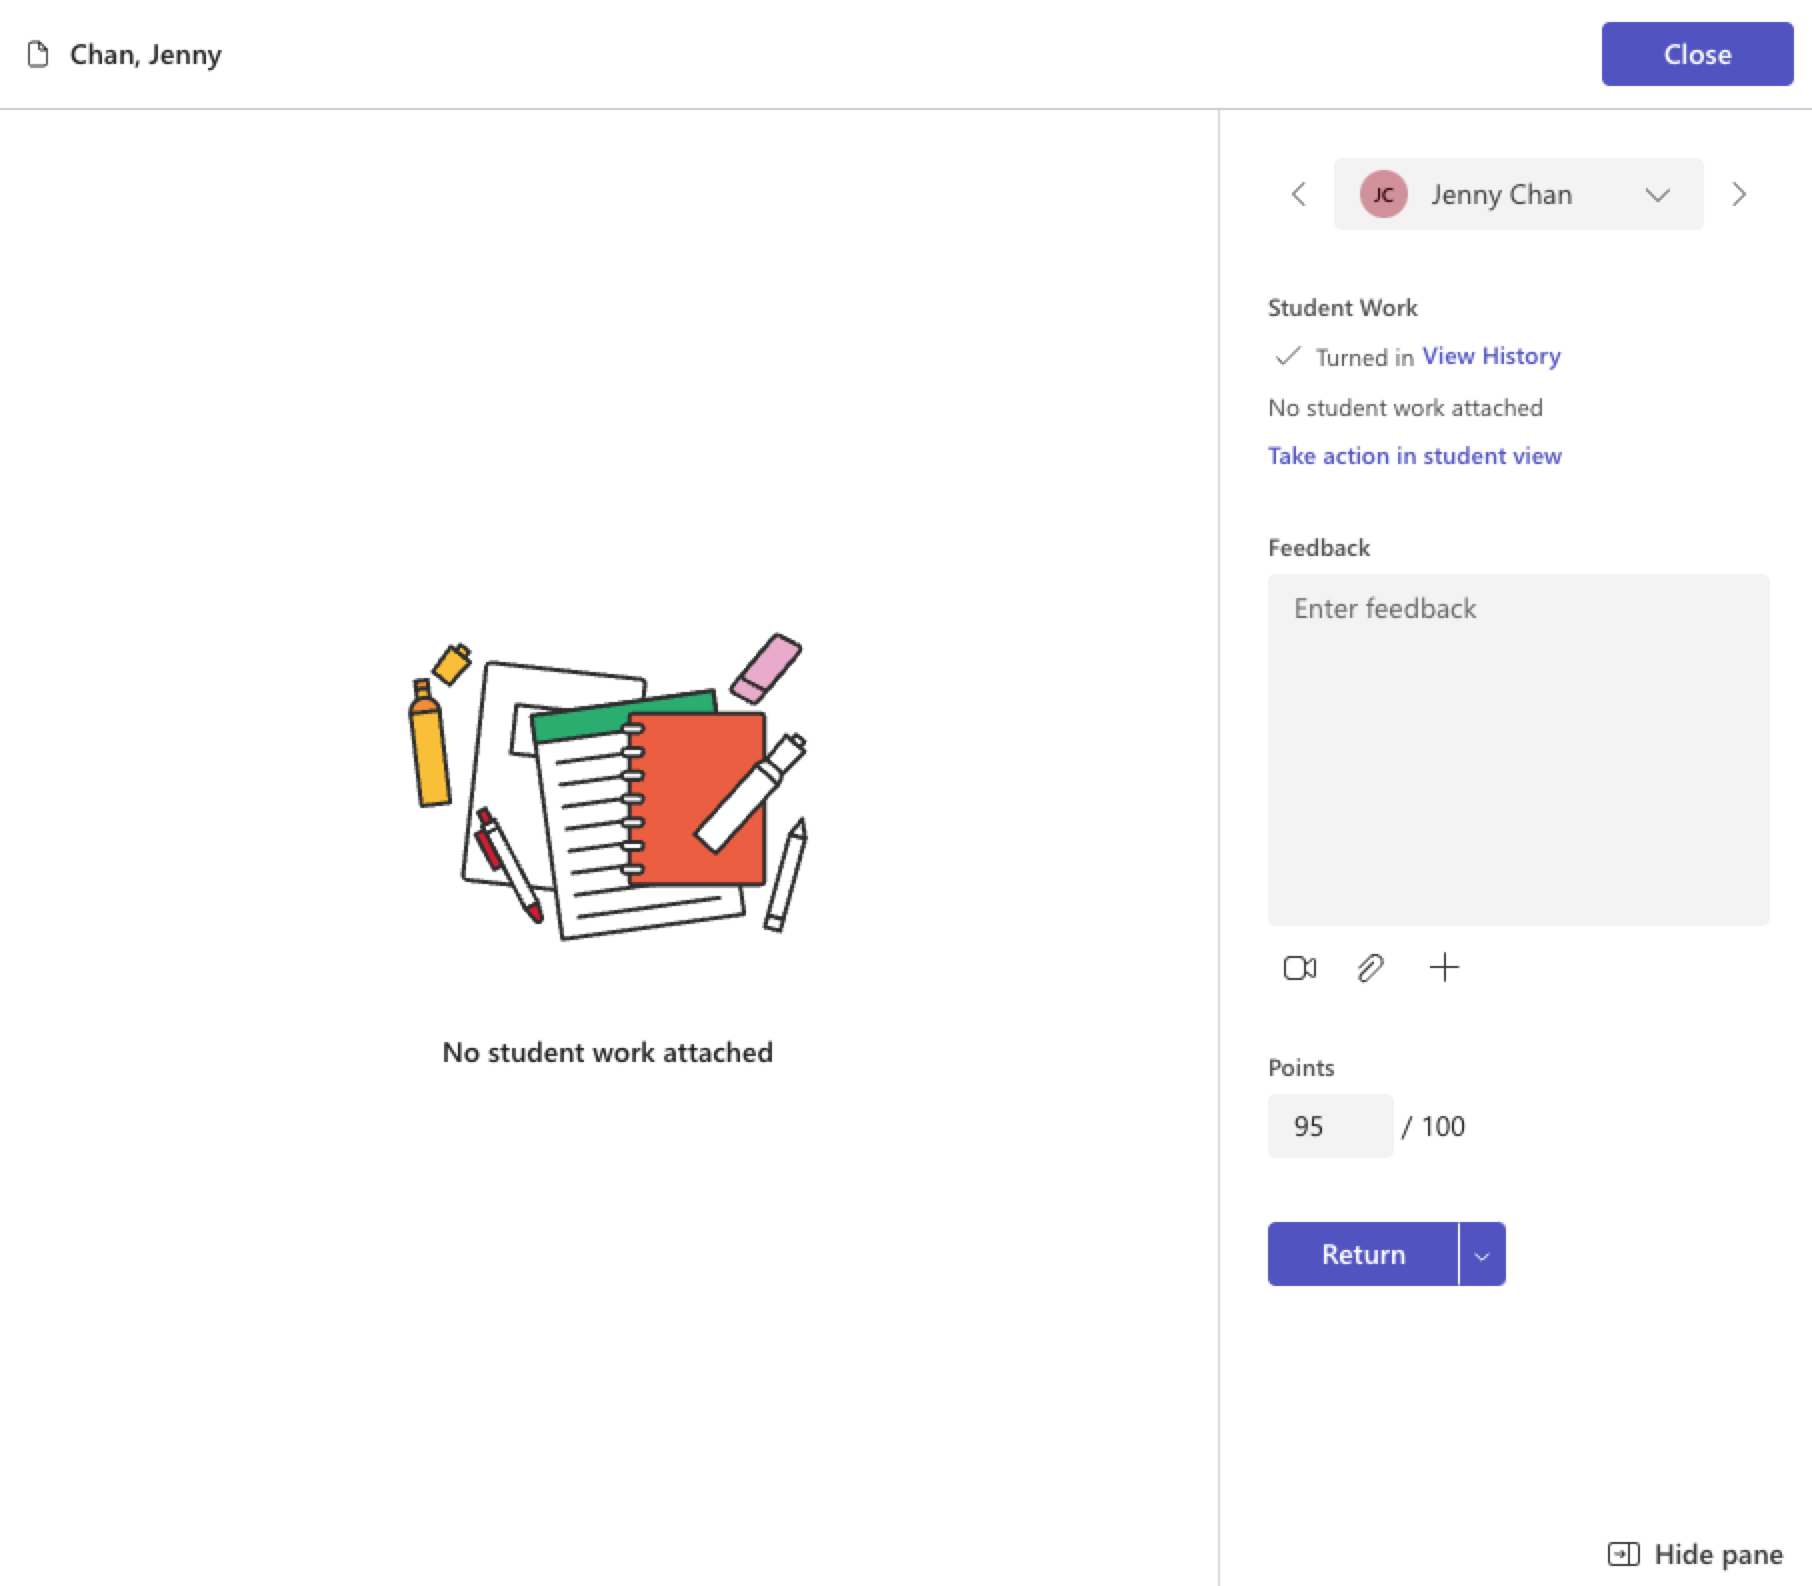Click the Chan, Jenny title in the header
The height and width of the screenshot is (1586, 1812).
(145, 55)
